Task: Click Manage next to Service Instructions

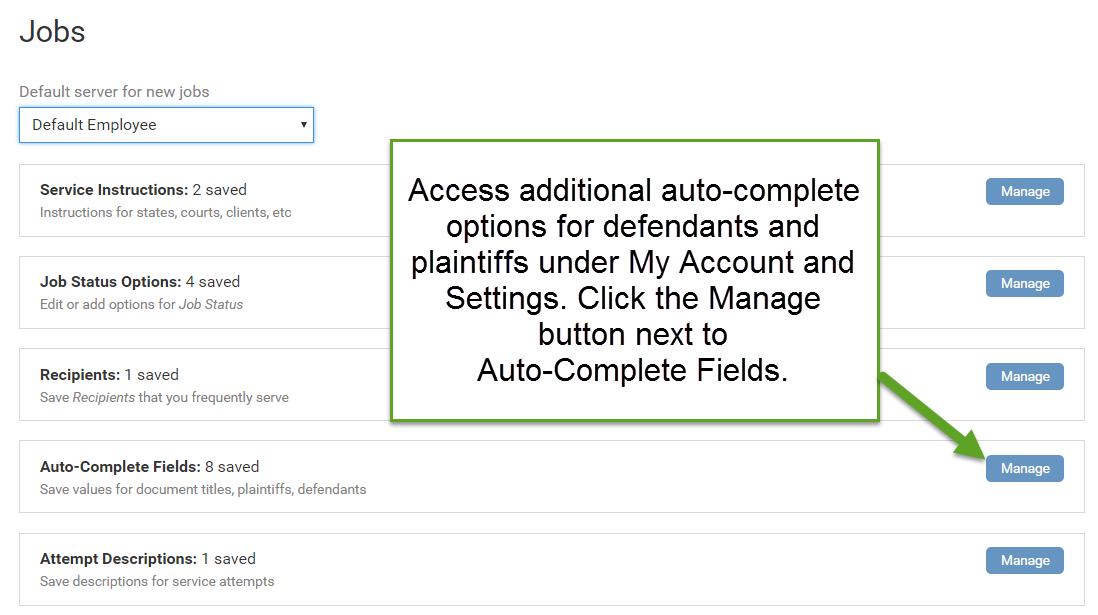Action: 1024,191
